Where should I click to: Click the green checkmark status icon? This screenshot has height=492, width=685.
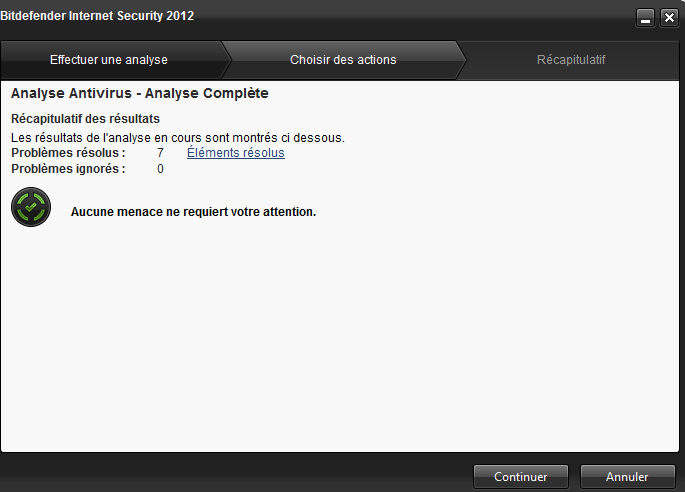tap(31, 207)
